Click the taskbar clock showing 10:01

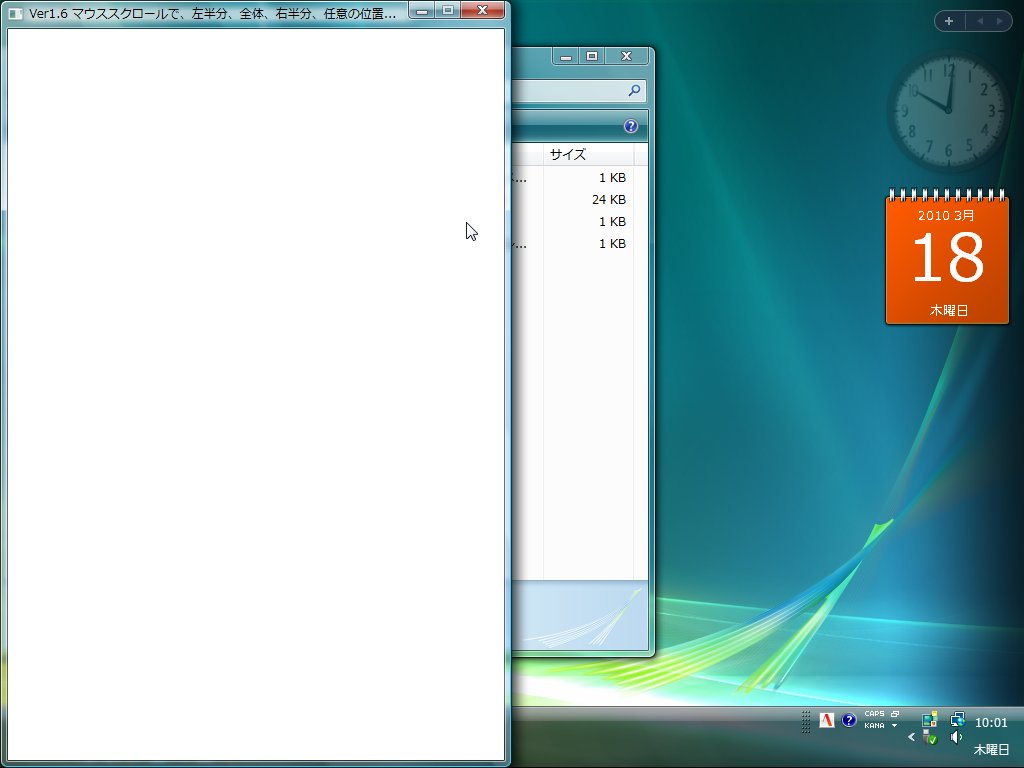[x=991, y=723]
